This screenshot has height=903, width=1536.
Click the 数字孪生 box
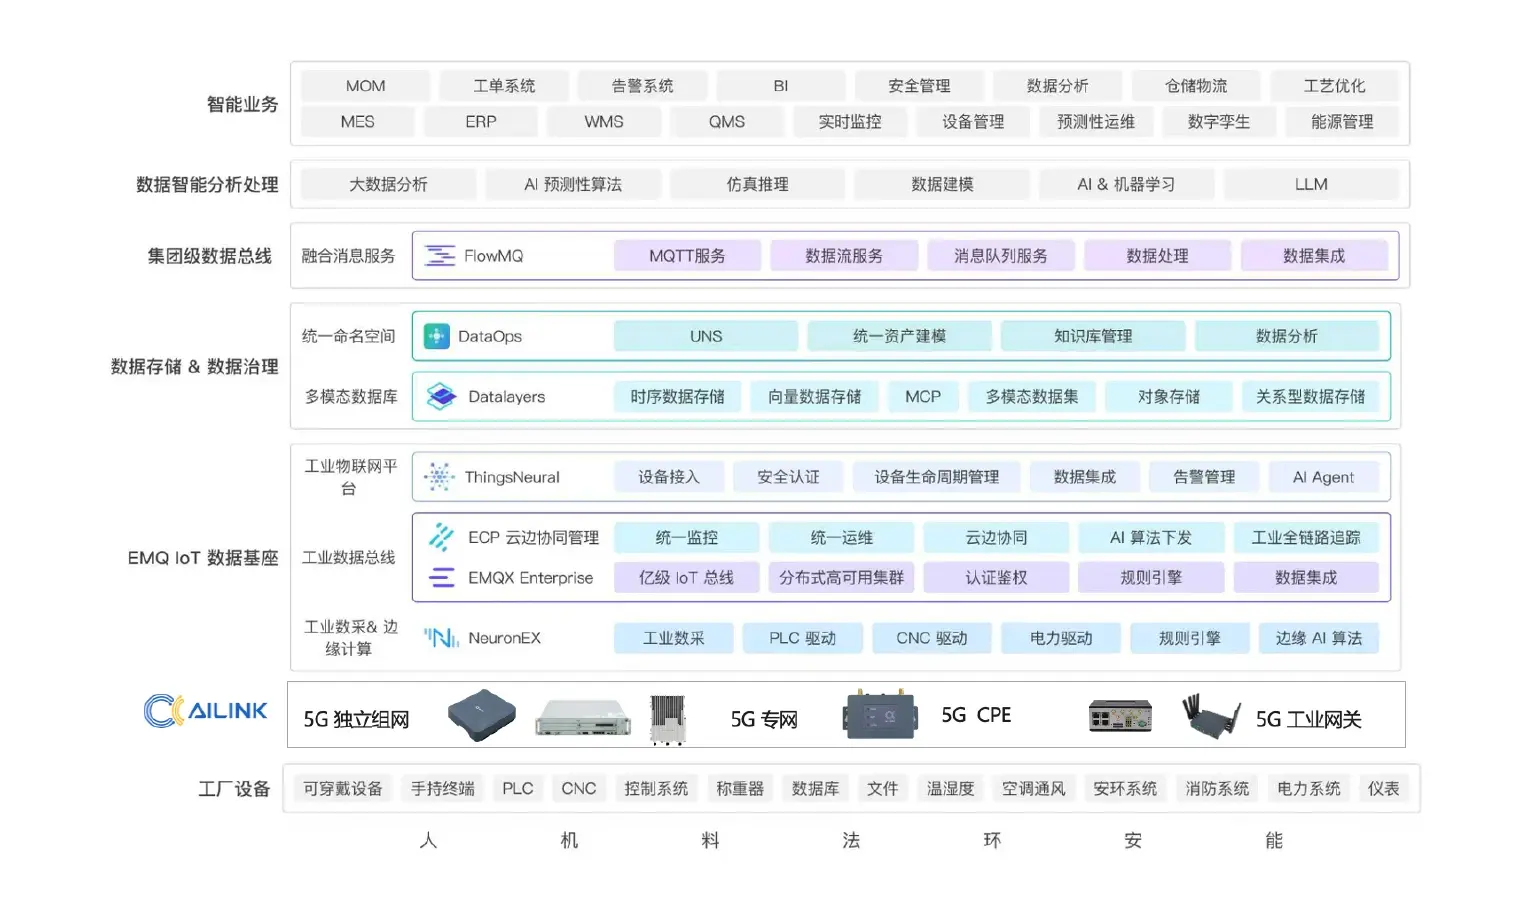coord(1219,122)
